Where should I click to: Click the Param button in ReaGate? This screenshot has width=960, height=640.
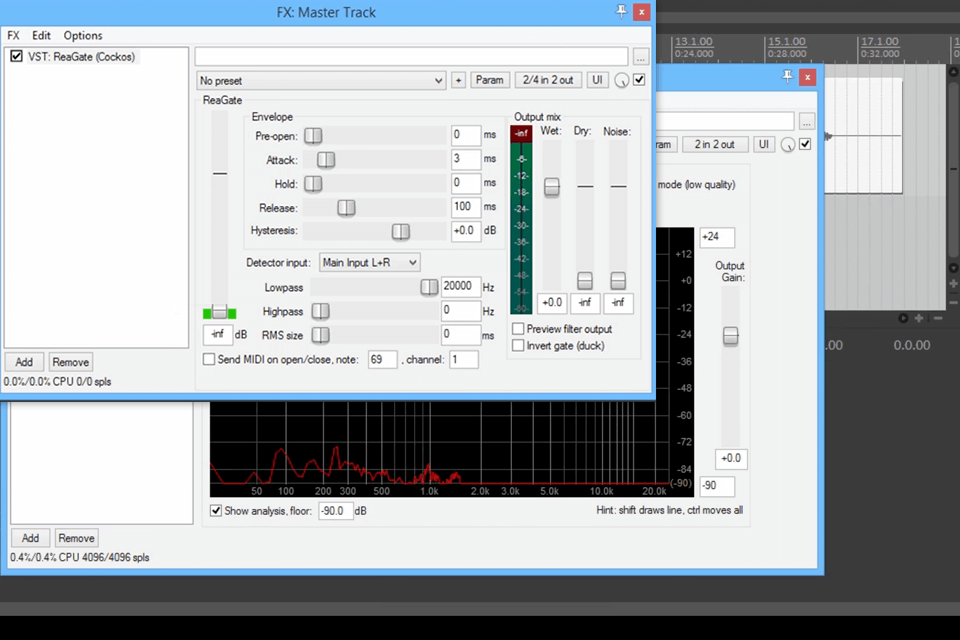[490, 80]
